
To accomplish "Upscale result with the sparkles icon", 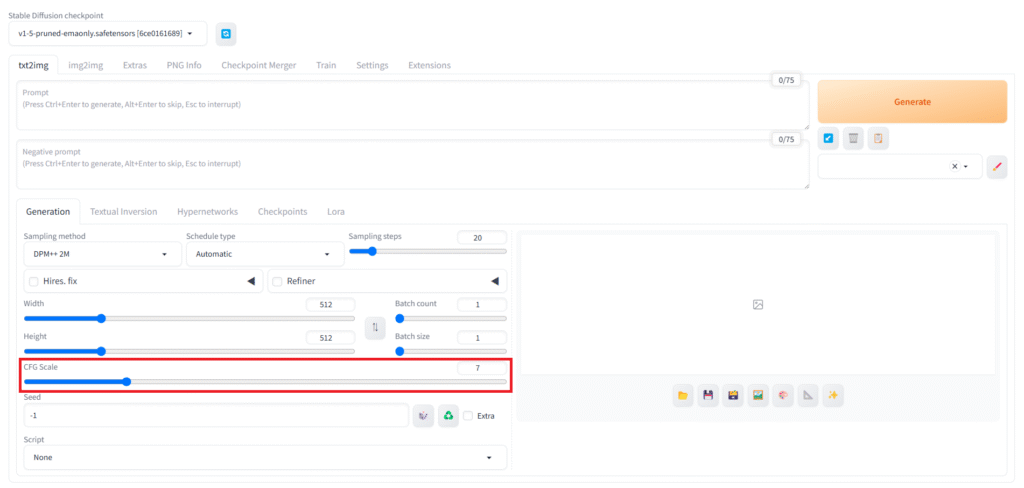I will pyautogui.click(x=832, y=396).
